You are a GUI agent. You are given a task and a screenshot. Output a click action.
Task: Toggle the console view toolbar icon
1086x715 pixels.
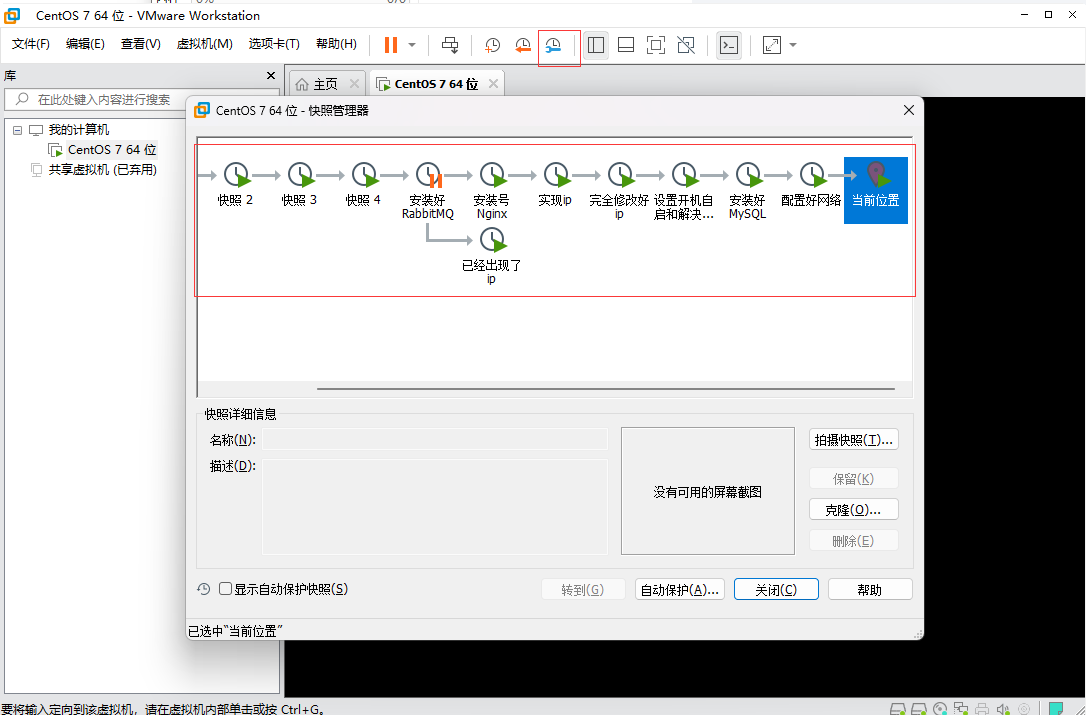click(x=729, y=45)
